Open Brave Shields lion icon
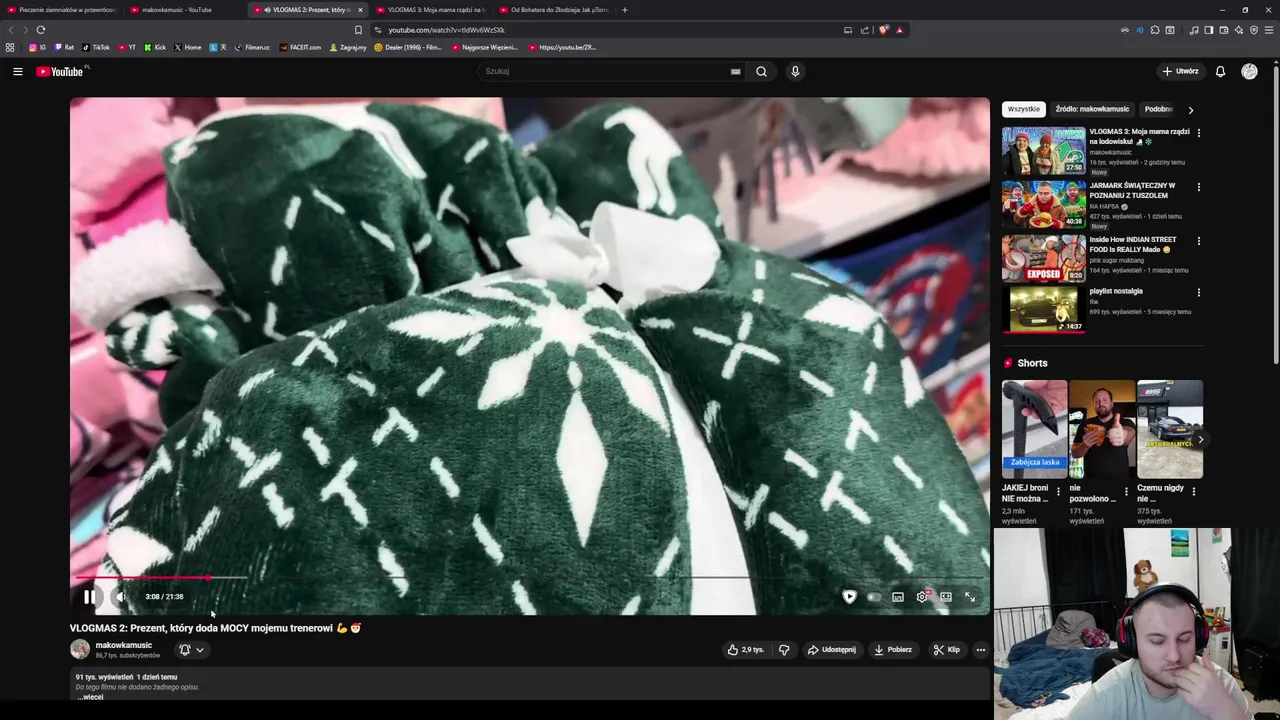 click(883, 30)
